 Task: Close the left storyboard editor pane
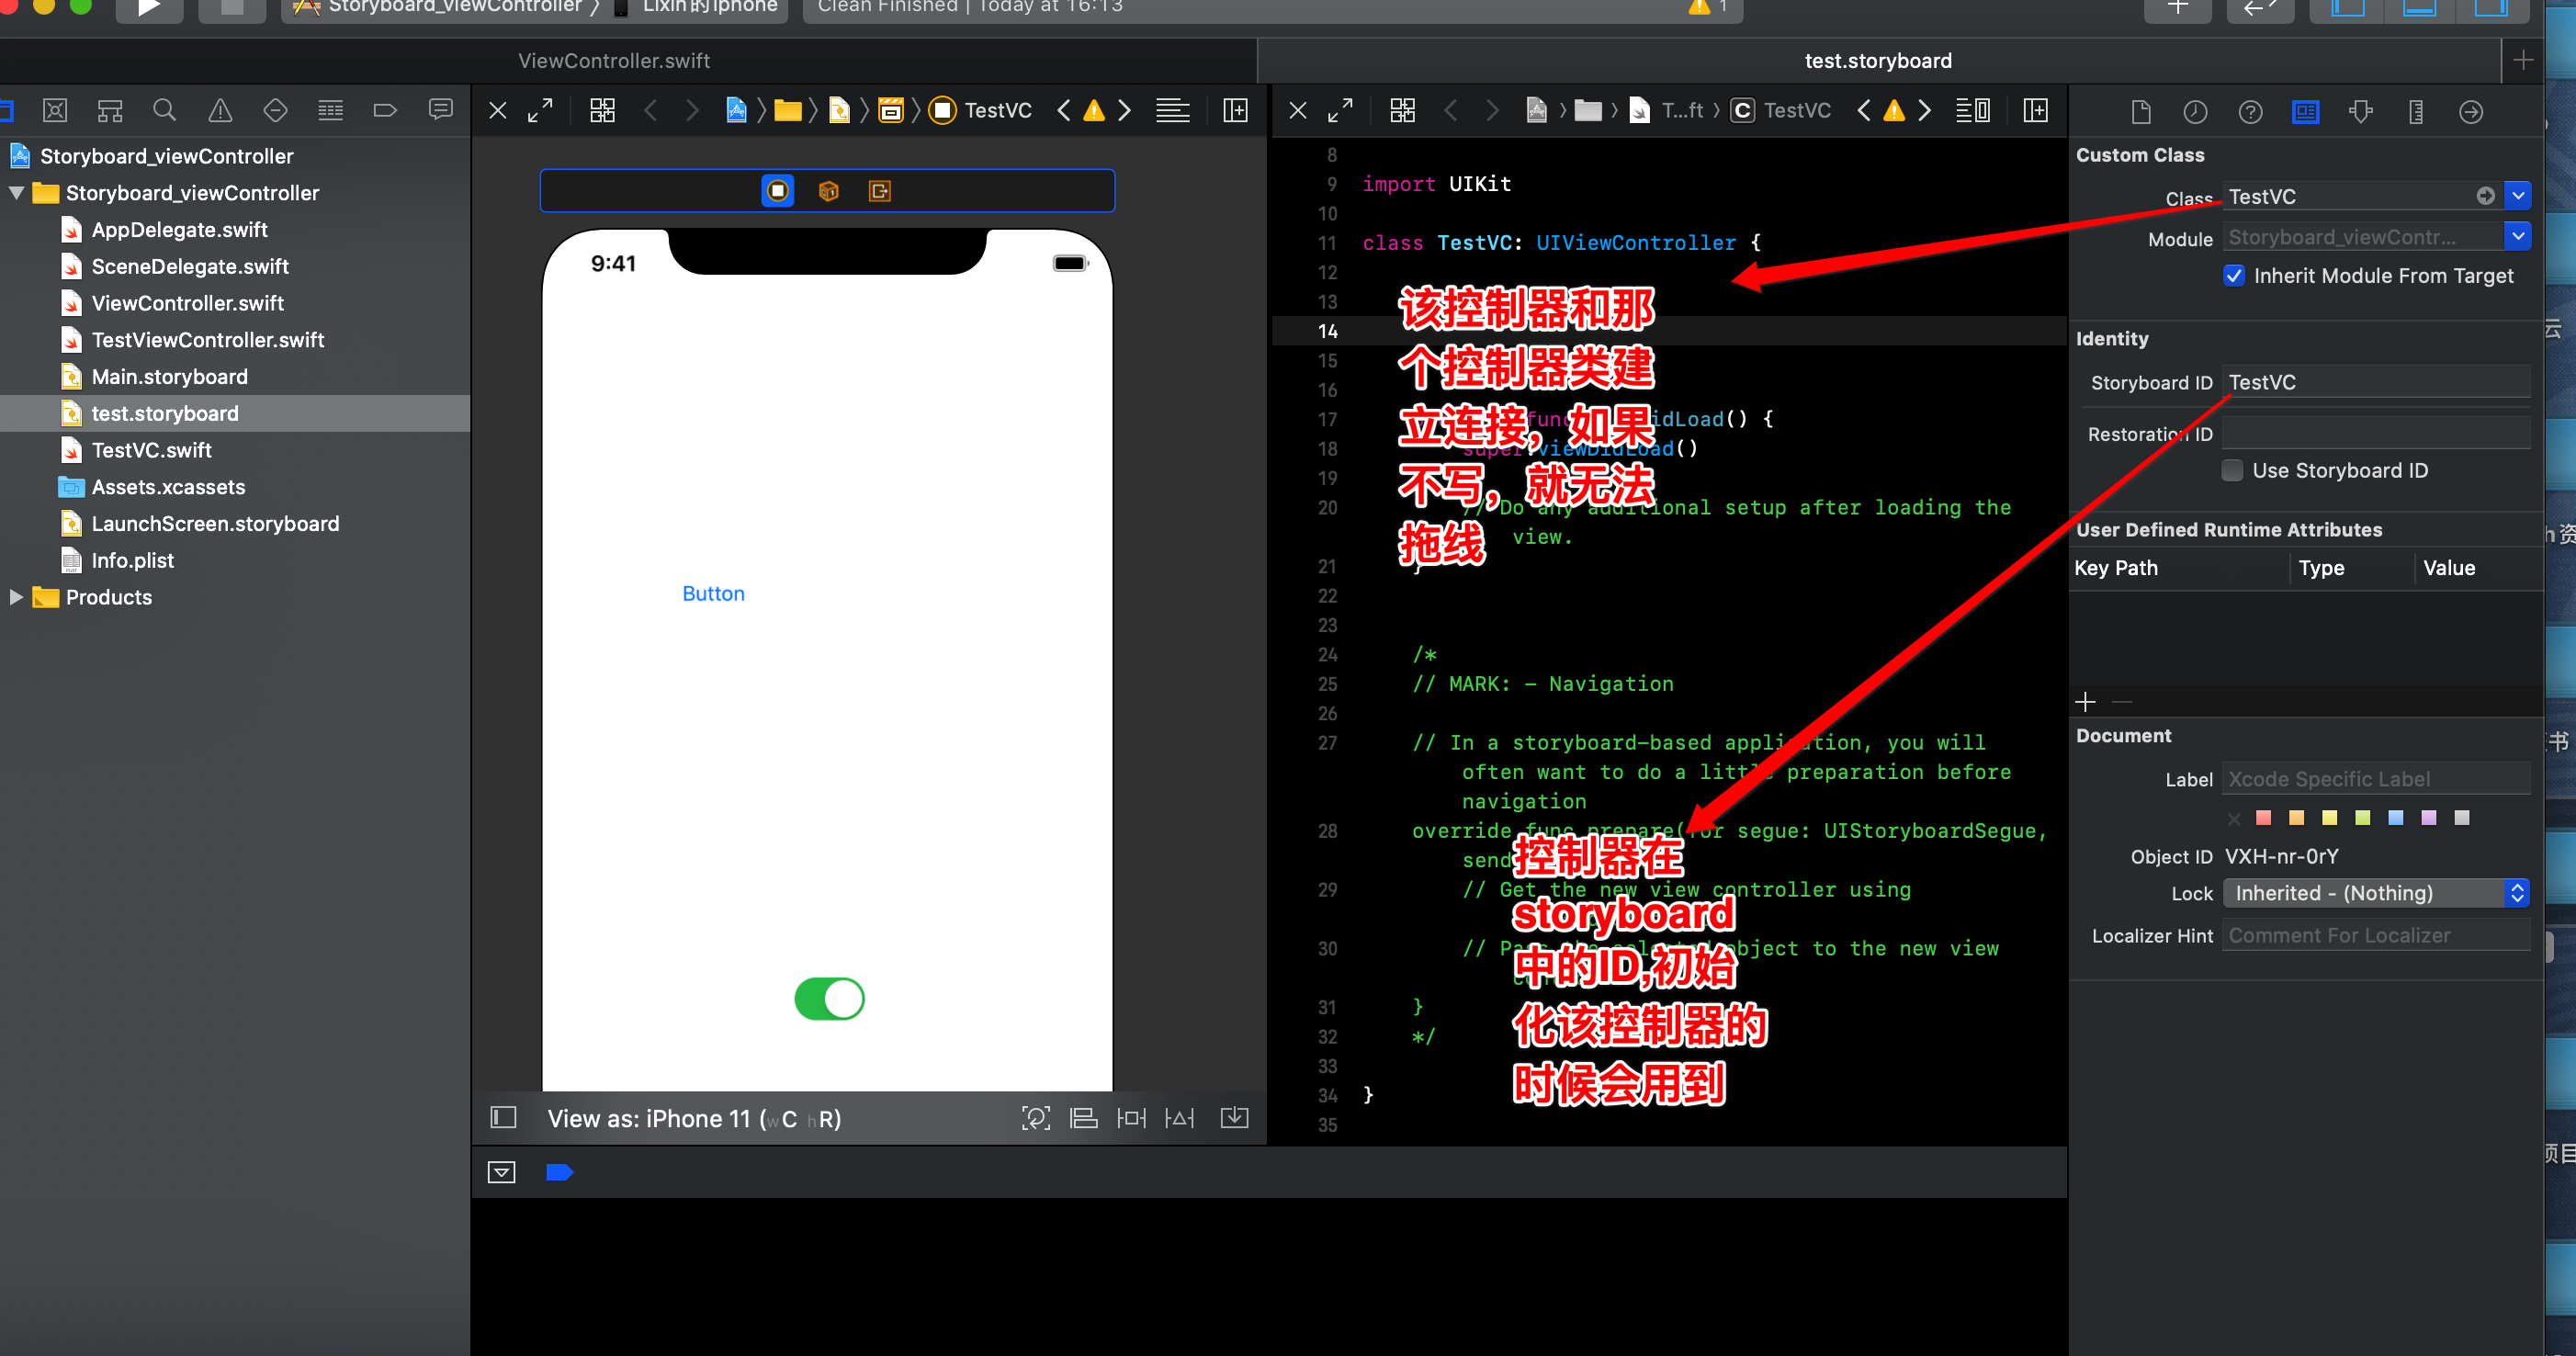(498, 110)
